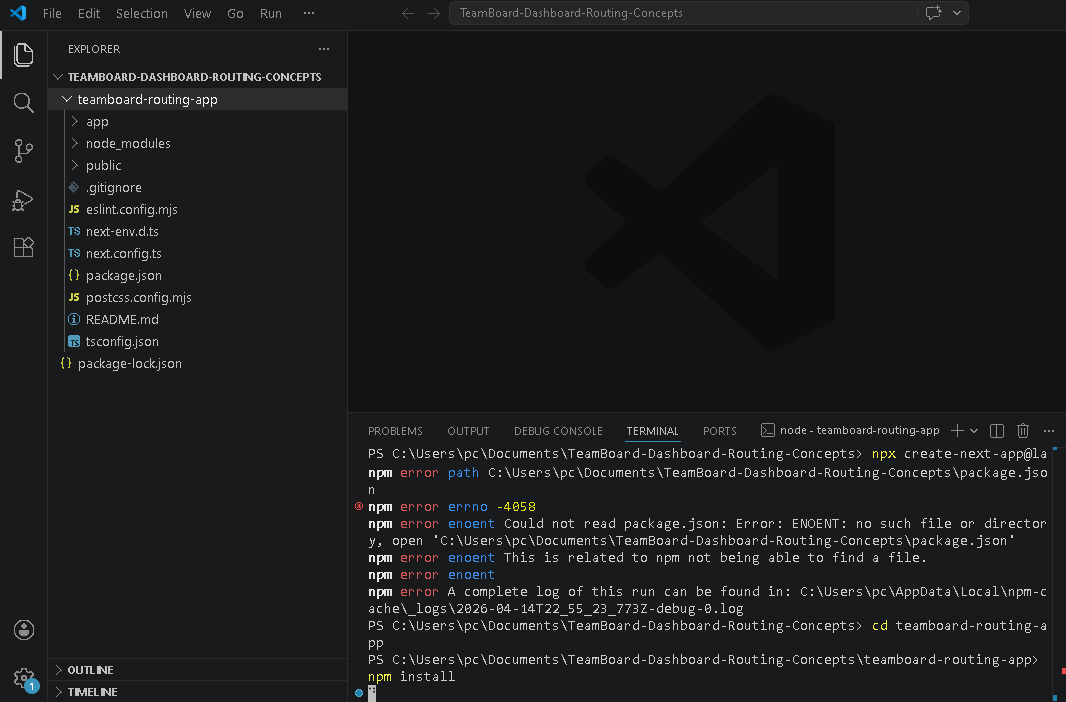This screenshot has height=702, width=1066.
Task: Click the node terminal shell icon
Action: [768, 430]
